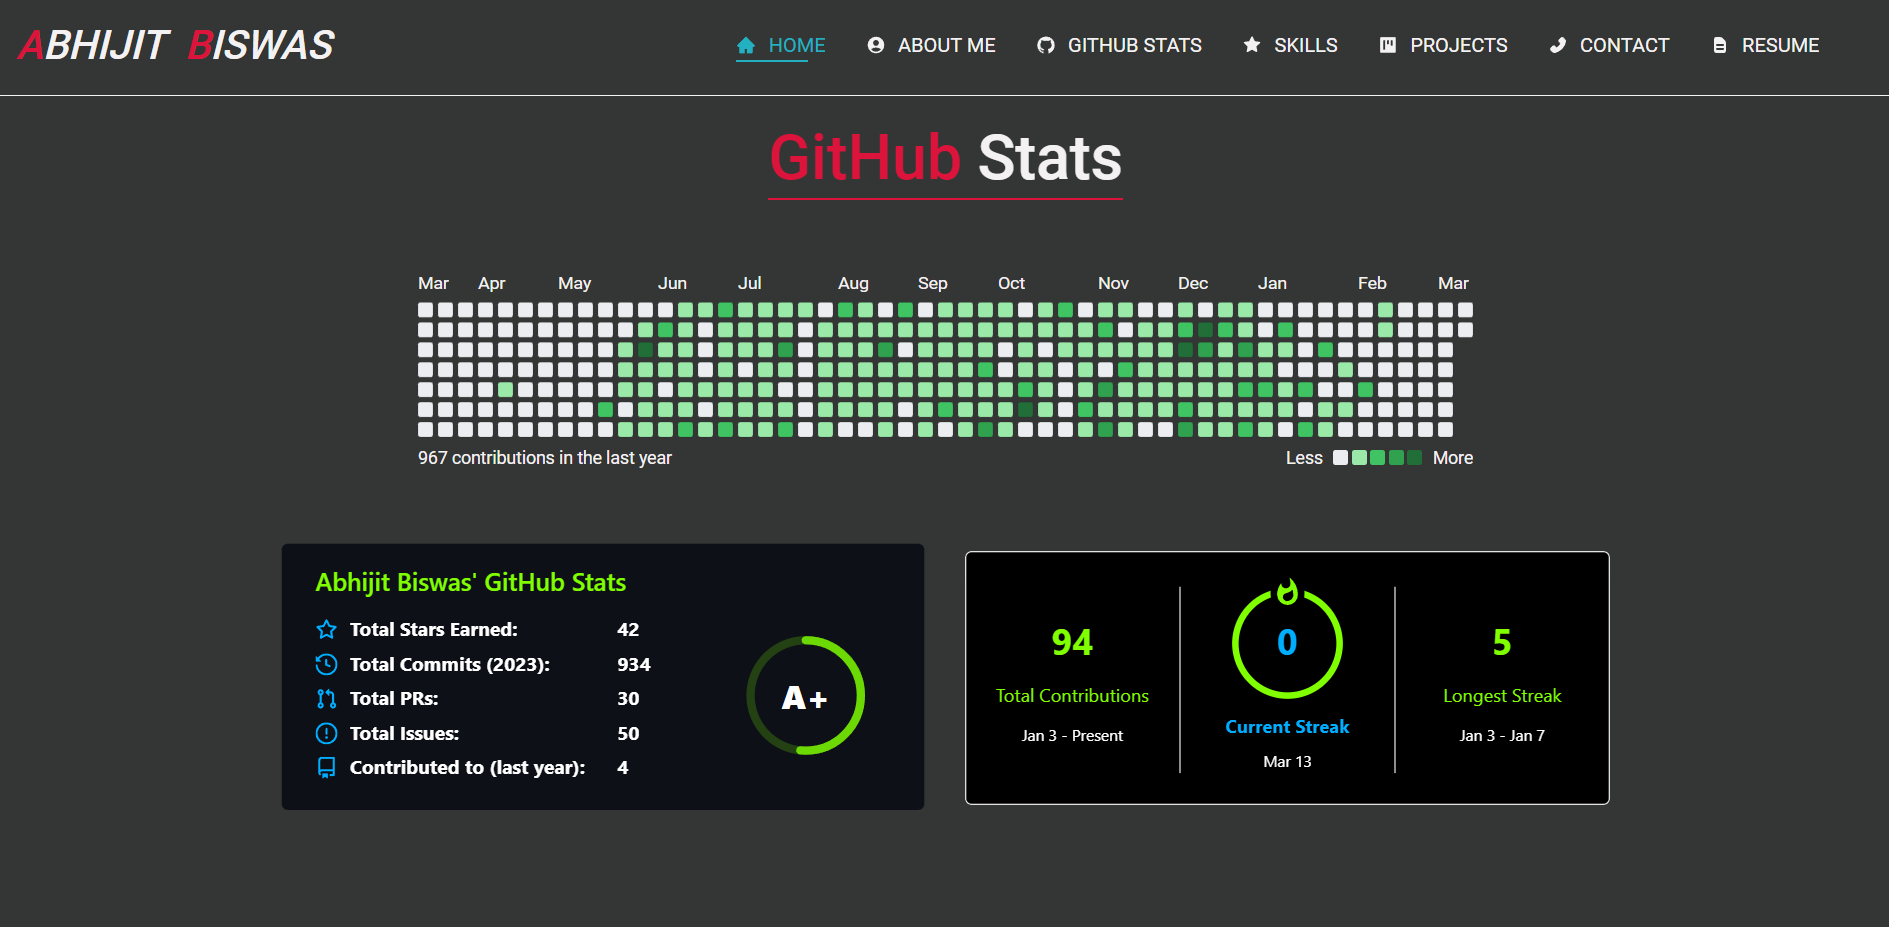1889x927 pixels.
Task: Click the Projects board icon
Action: [x=1388, y=45]
